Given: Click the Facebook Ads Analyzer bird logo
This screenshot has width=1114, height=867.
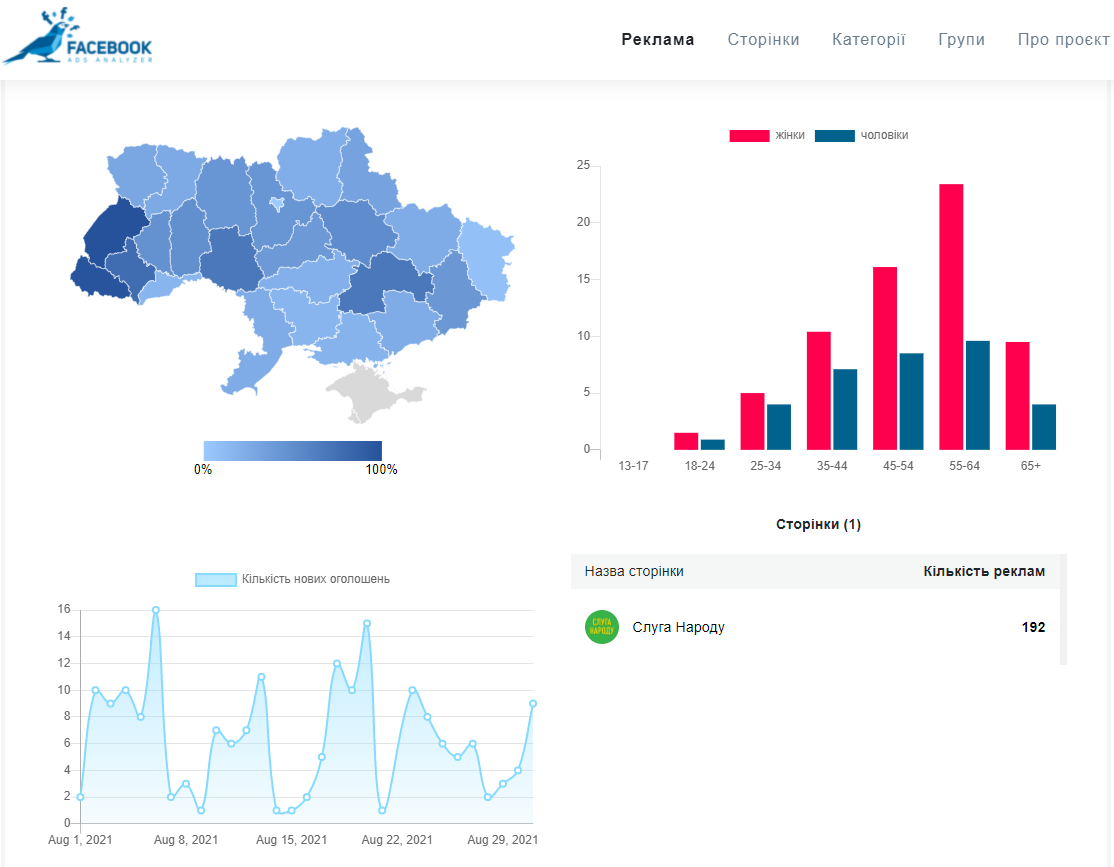Looking at the screenshot, I should (x=78, y=38).
